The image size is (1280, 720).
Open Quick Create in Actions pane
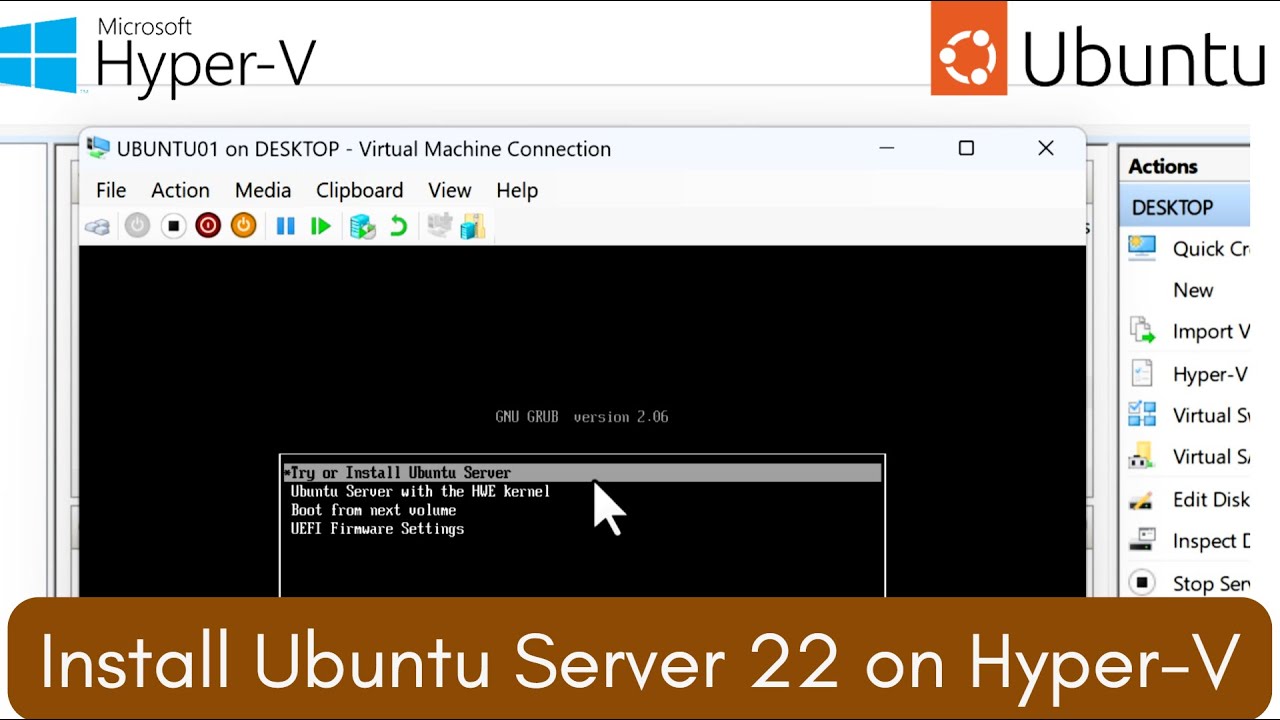(1211, 249)
